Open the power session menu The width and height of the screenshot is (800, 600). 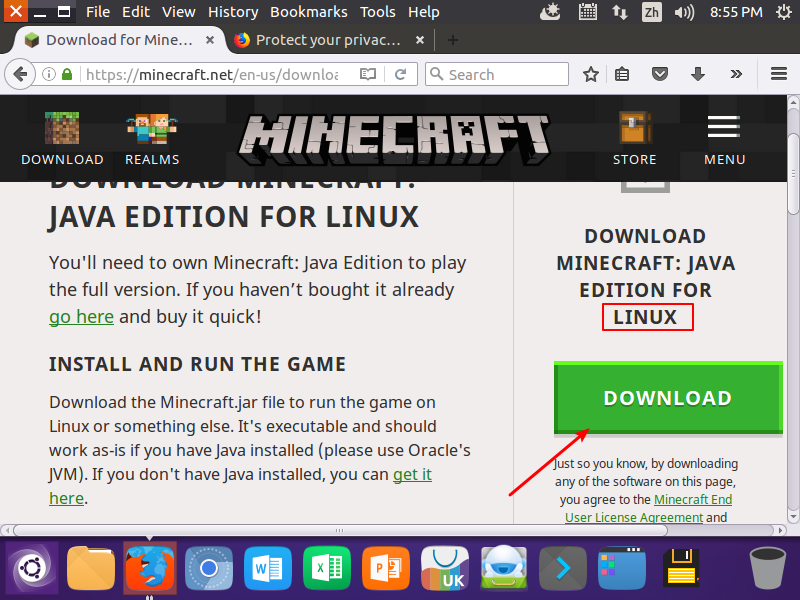784,12
